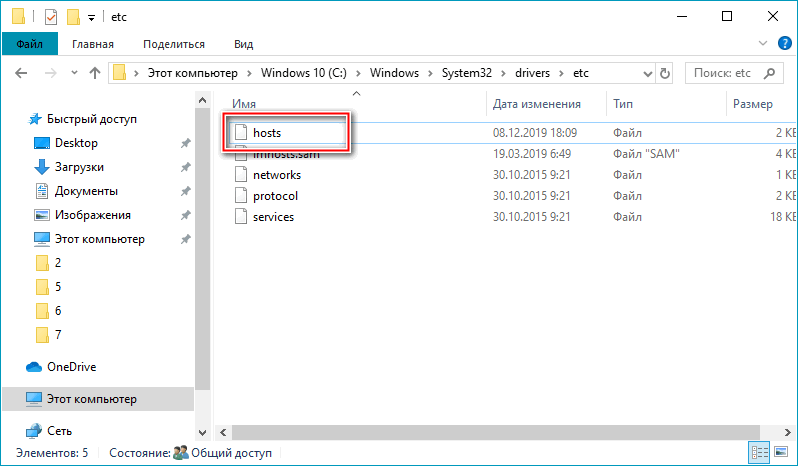Click Этот компьютер in the address bar
The height and width of the screenshot is (466, 798).
[x=192, y=73]
